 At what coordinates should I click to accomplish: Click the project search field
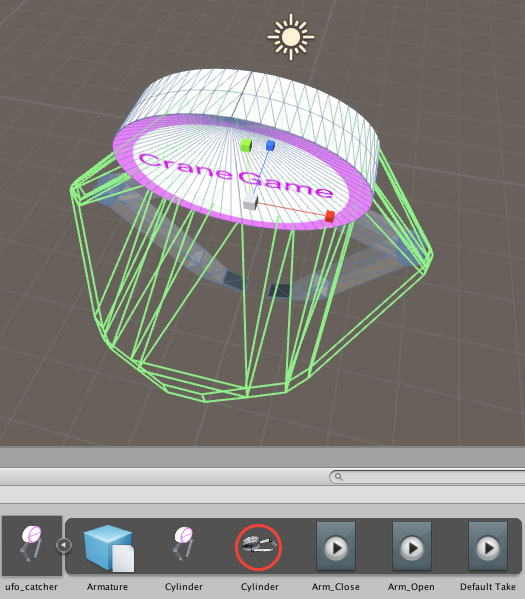[427, 477]
